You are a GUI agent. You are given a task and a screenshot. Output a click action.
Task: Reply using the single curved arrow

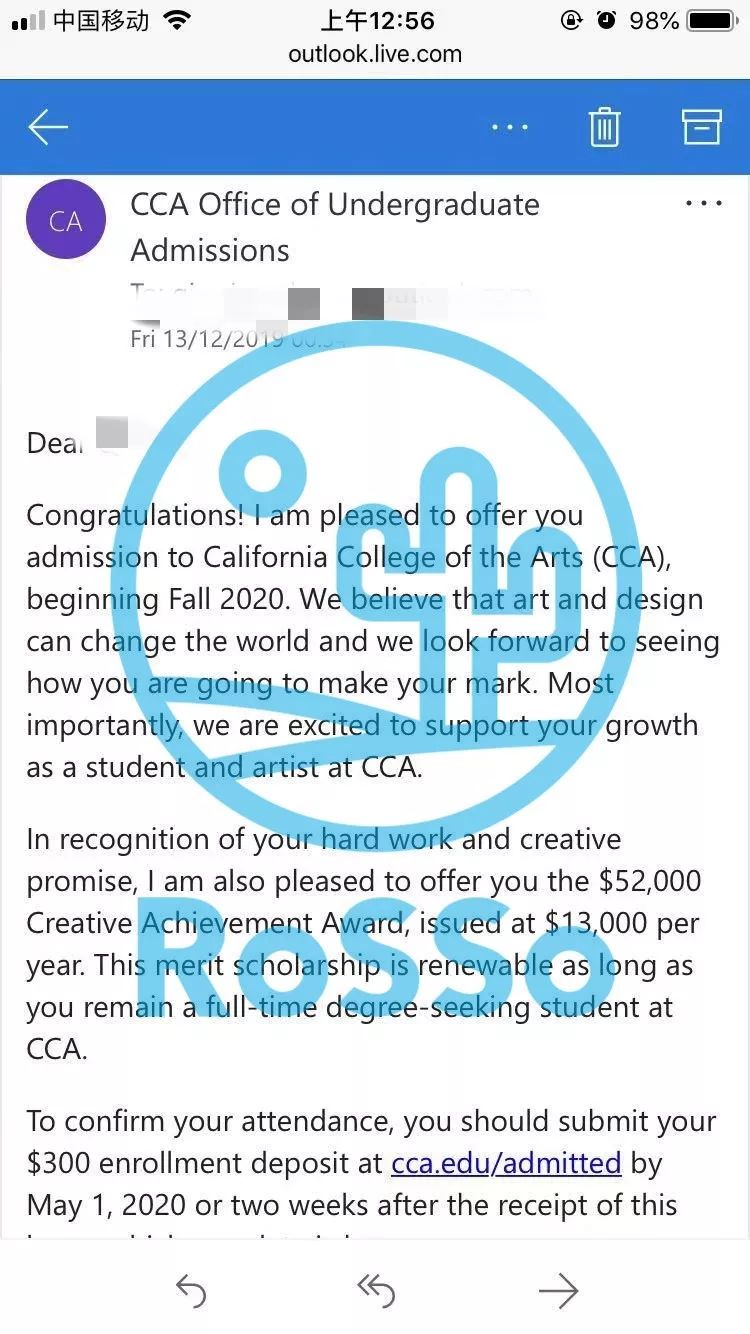[x=191, y=1290]
